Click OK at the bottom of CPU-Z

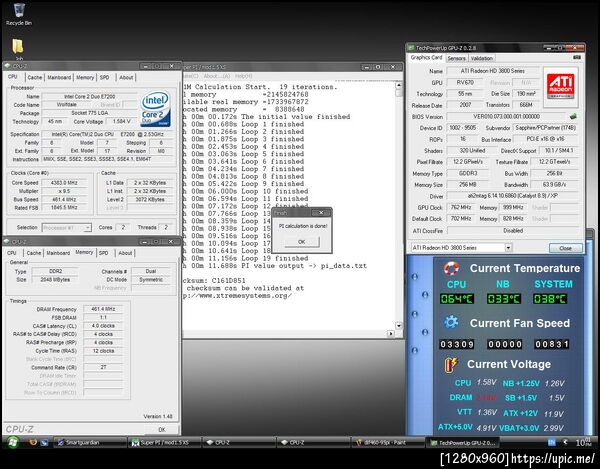tap(162, 429)
